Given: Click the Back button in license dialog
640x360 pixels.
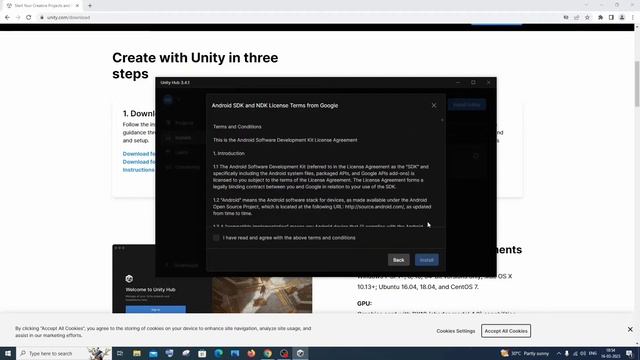Looking at the screenshot, I should [398, 260].
